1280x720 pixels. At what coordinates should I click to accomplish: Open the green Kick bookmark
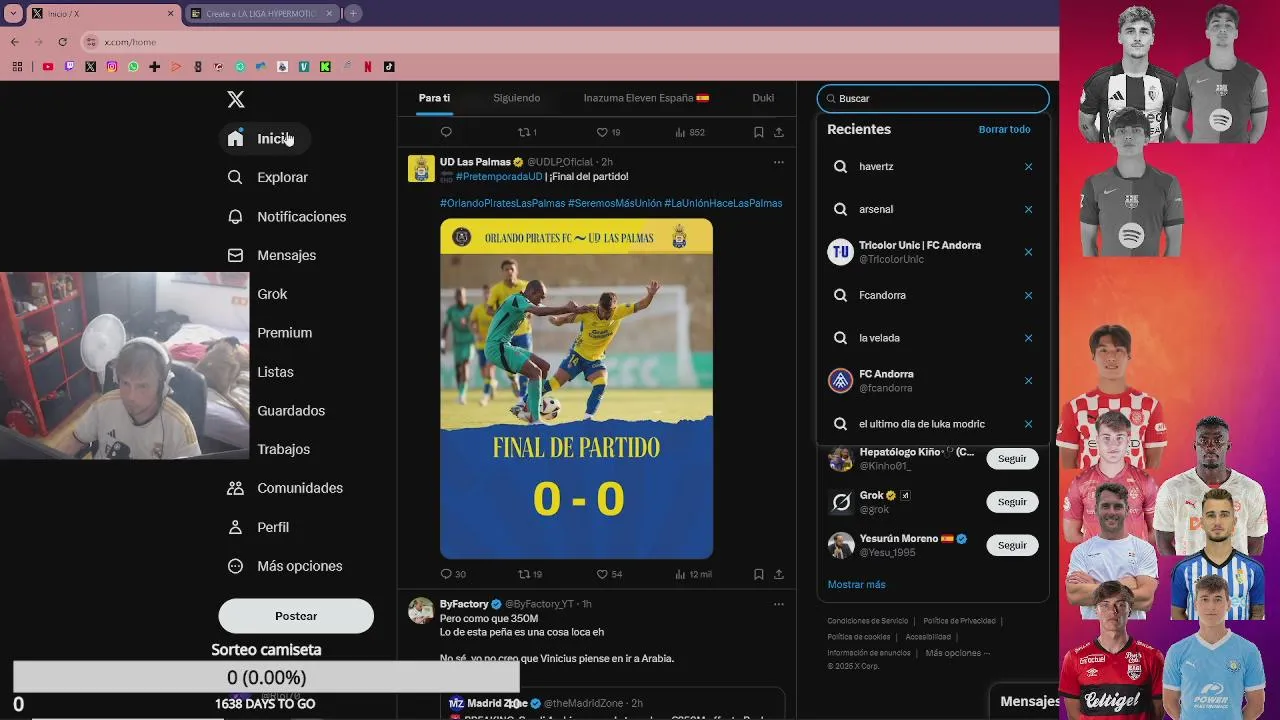[325, 67]
